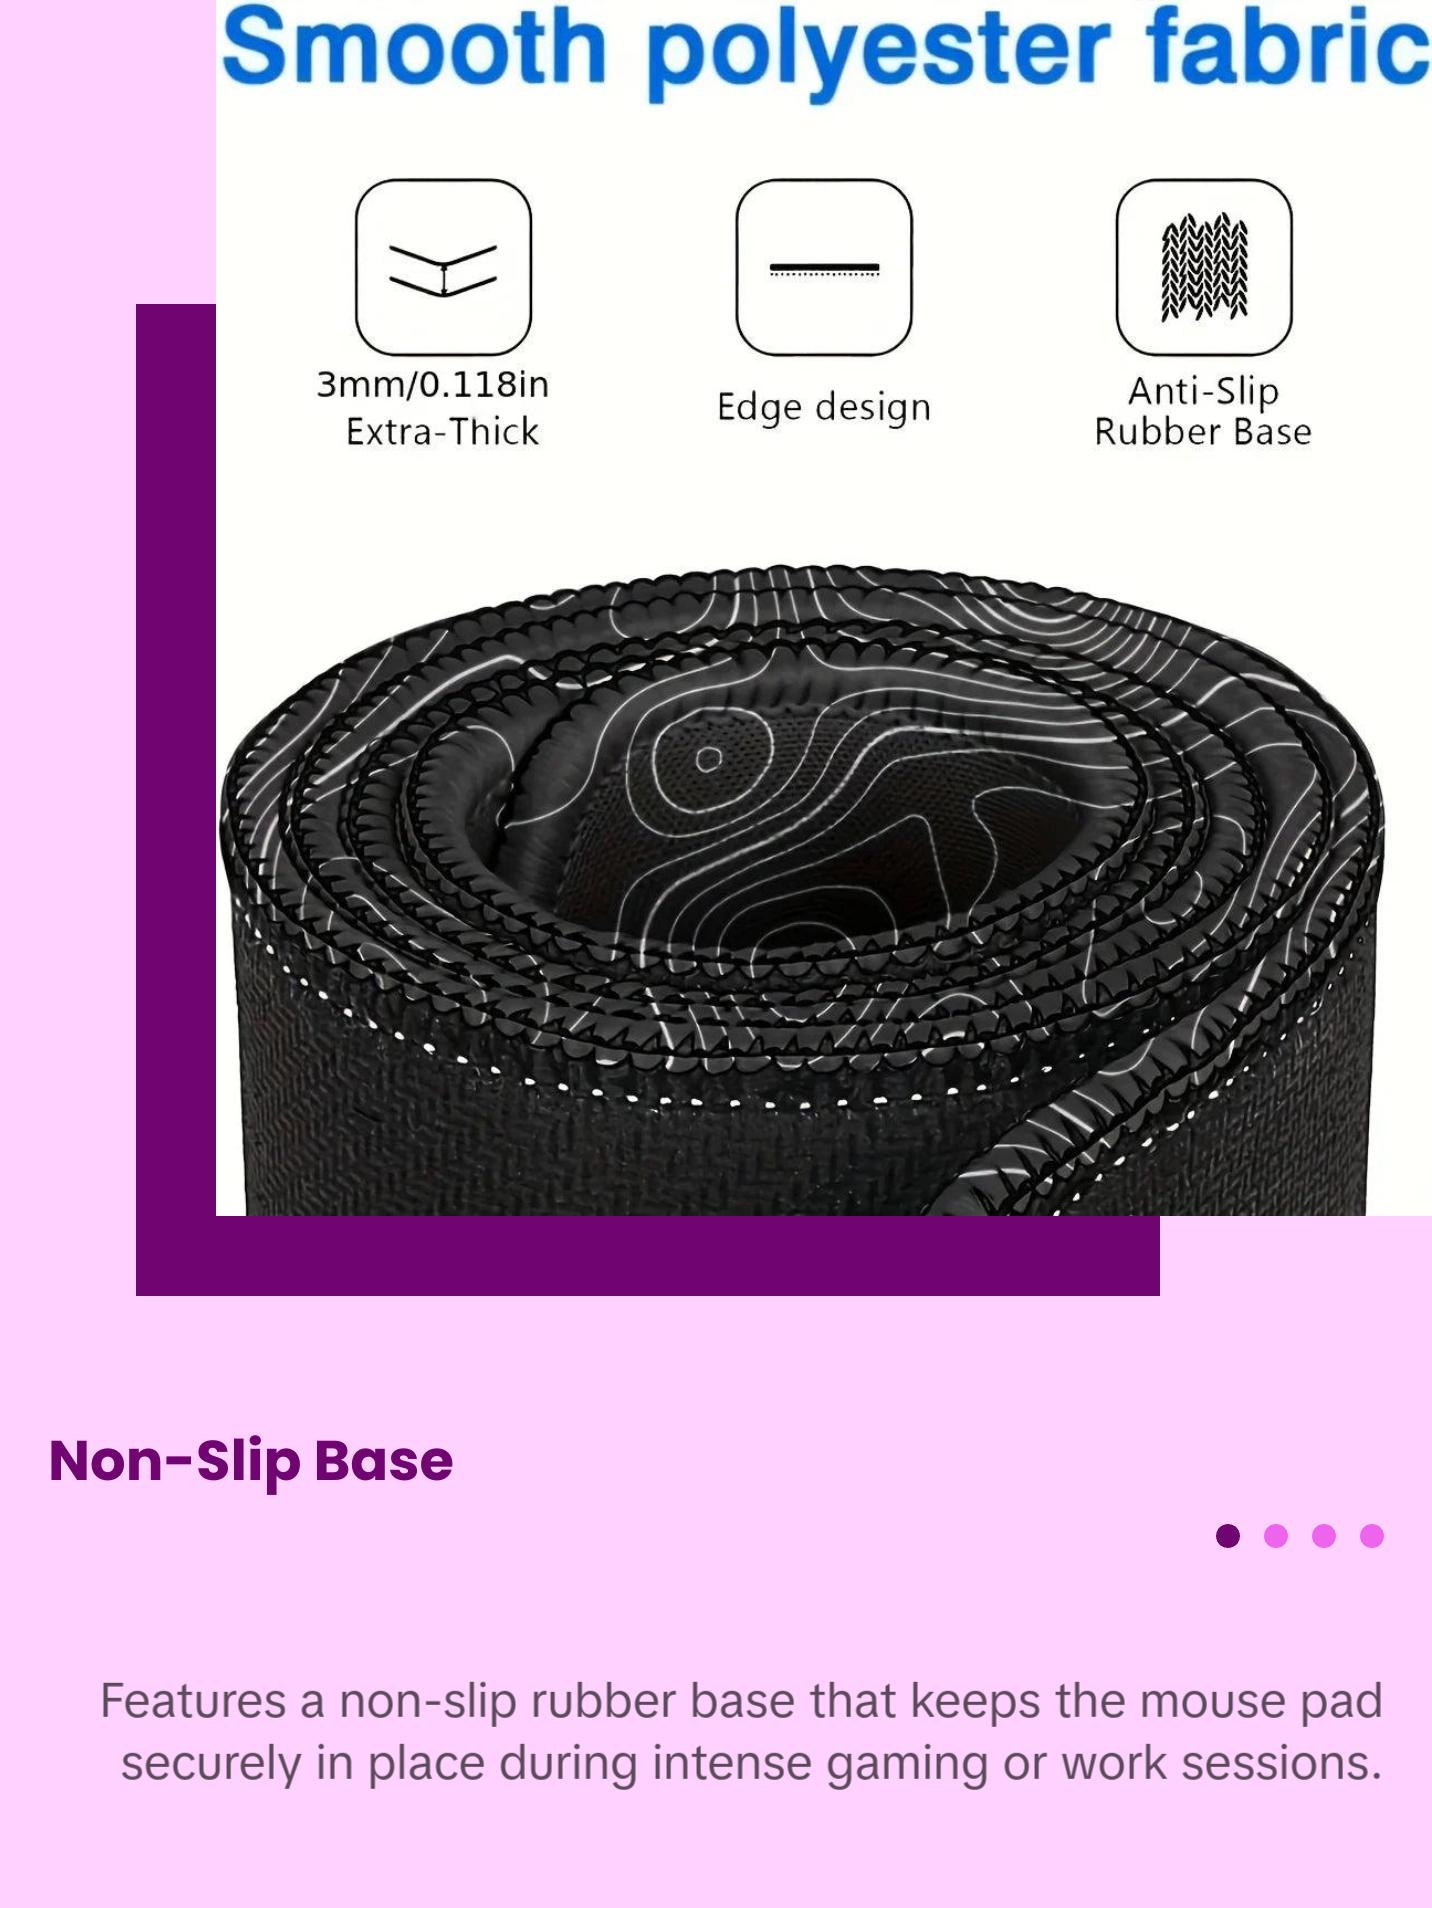
Task: Click the 3mm/0.118in Extra-Thick label
Action: pyautogui.click(x=433, y=408)
